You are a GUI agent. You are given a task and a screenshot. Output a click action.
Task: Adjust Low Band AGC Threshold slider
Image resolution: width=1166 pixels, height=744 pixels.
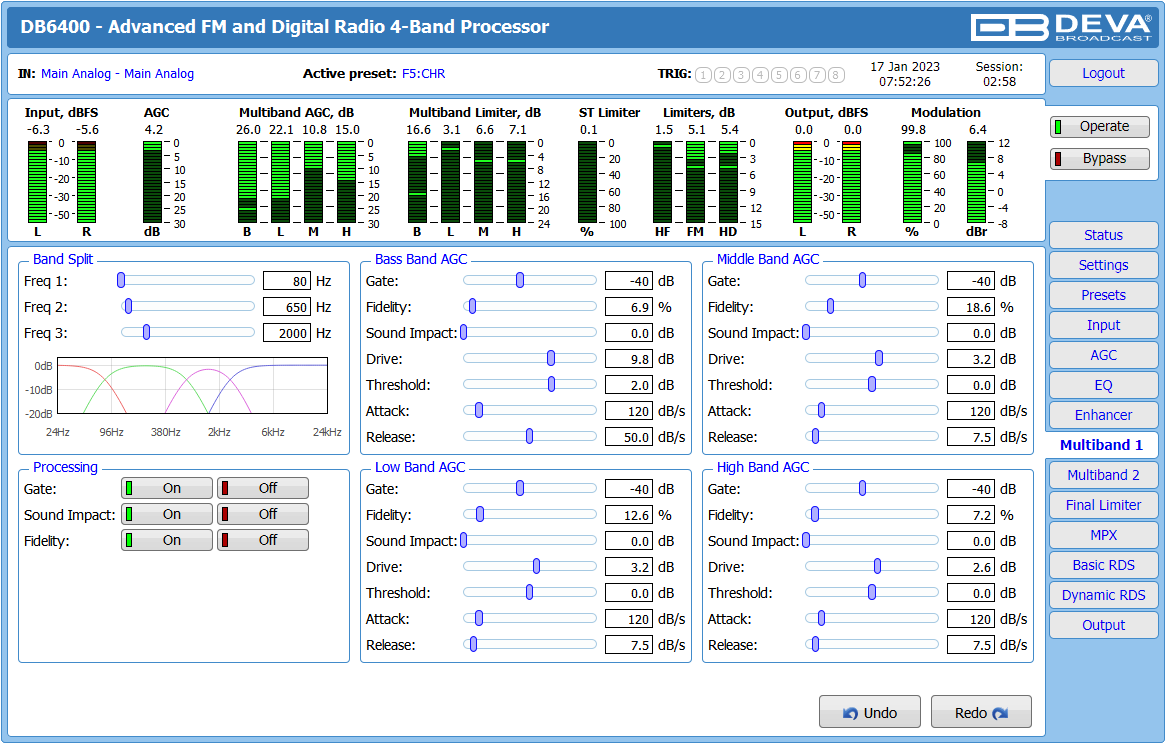pos(529,592)
